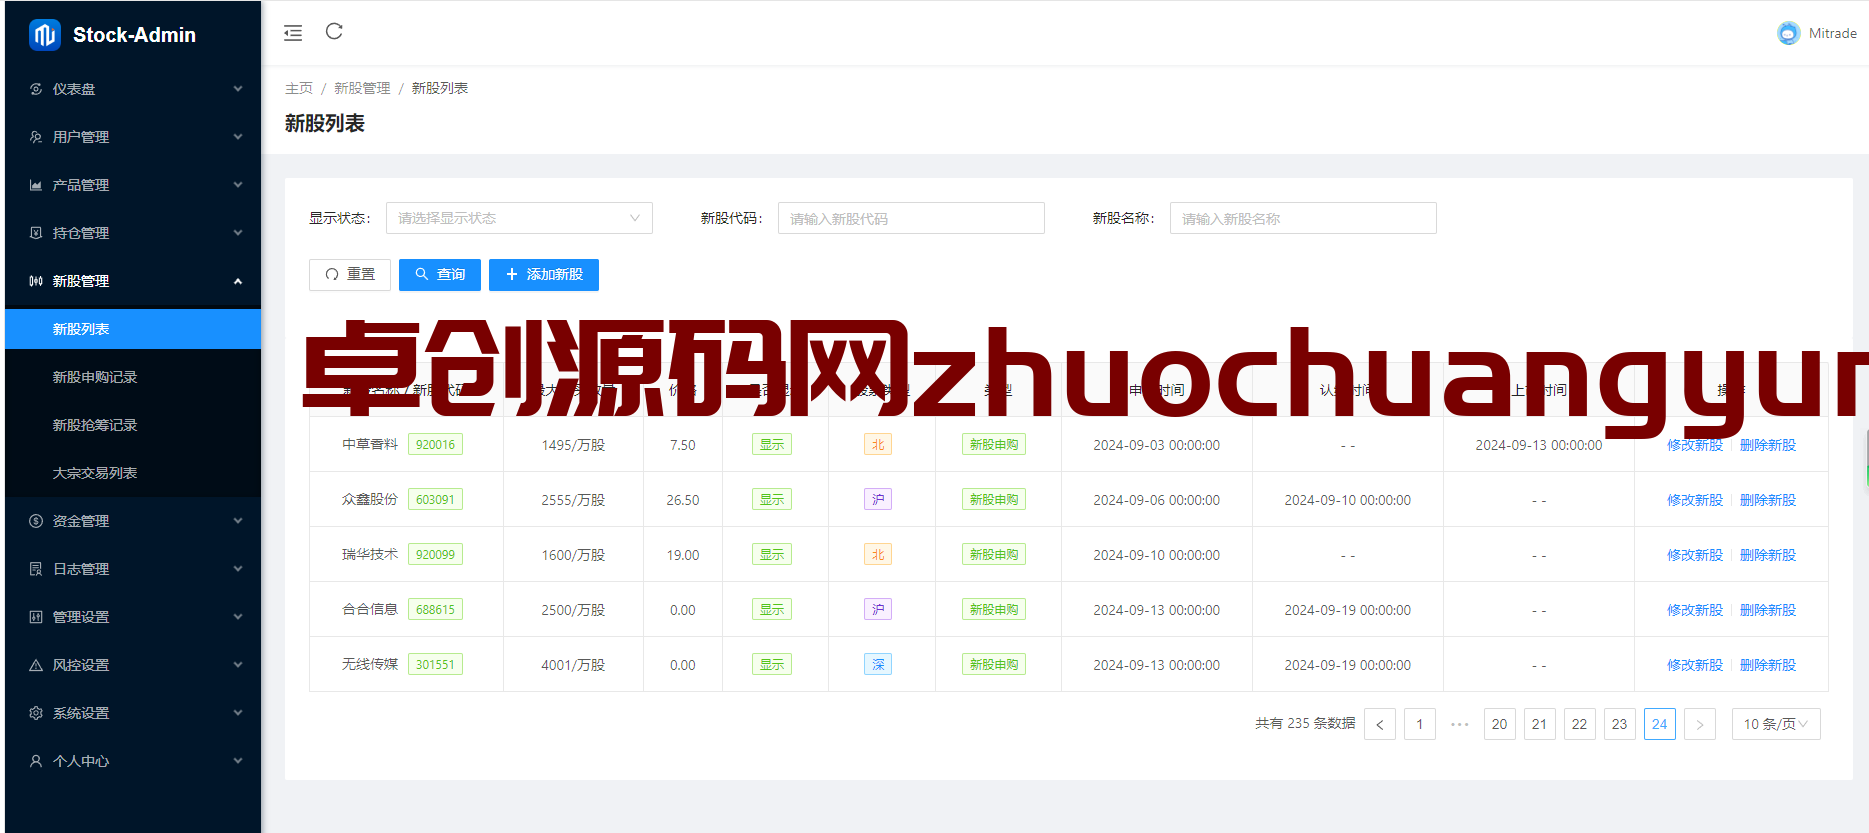Click the 风控设置 warning icon

tap(36, 665)
